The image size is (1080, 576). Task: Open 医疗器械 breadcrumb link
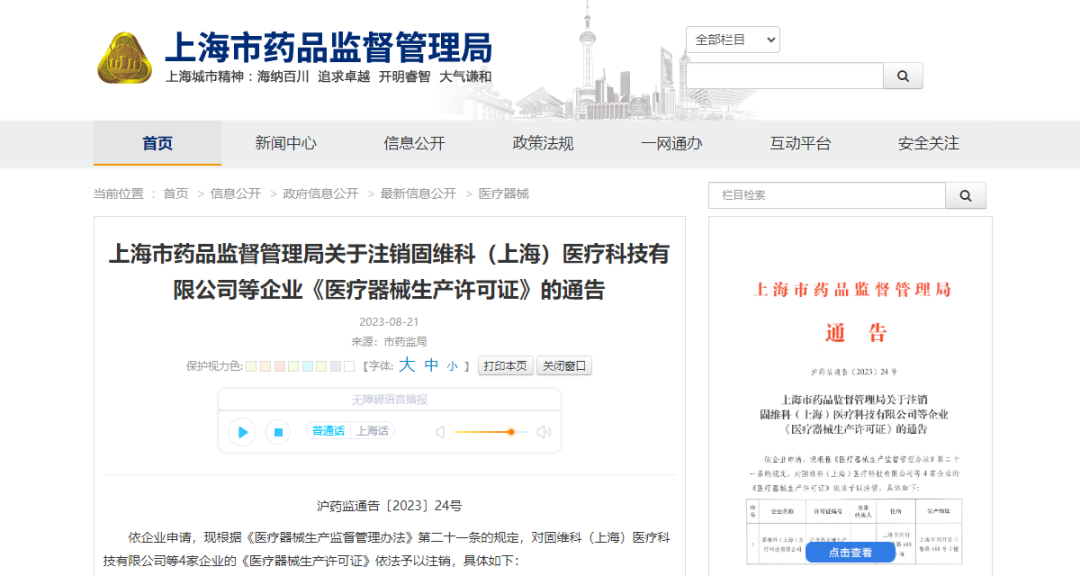click(502, 193)
